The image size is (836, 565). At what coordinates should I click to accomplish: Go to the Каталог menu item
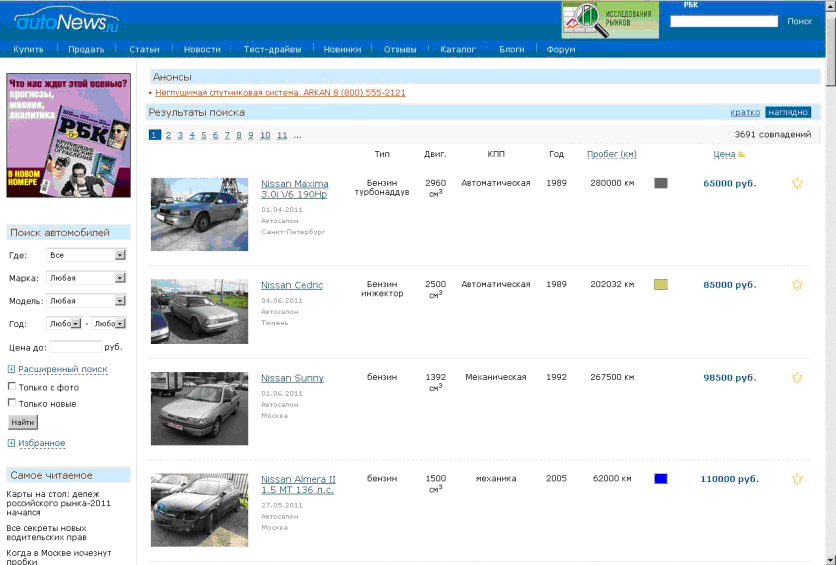(x=458, y=49)
